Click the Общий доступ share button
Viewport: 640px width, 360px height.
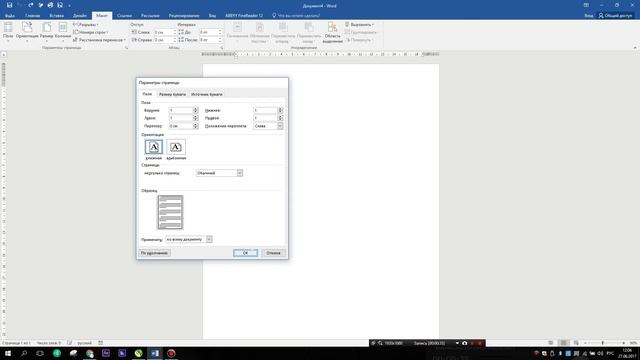tap(616, 16)
